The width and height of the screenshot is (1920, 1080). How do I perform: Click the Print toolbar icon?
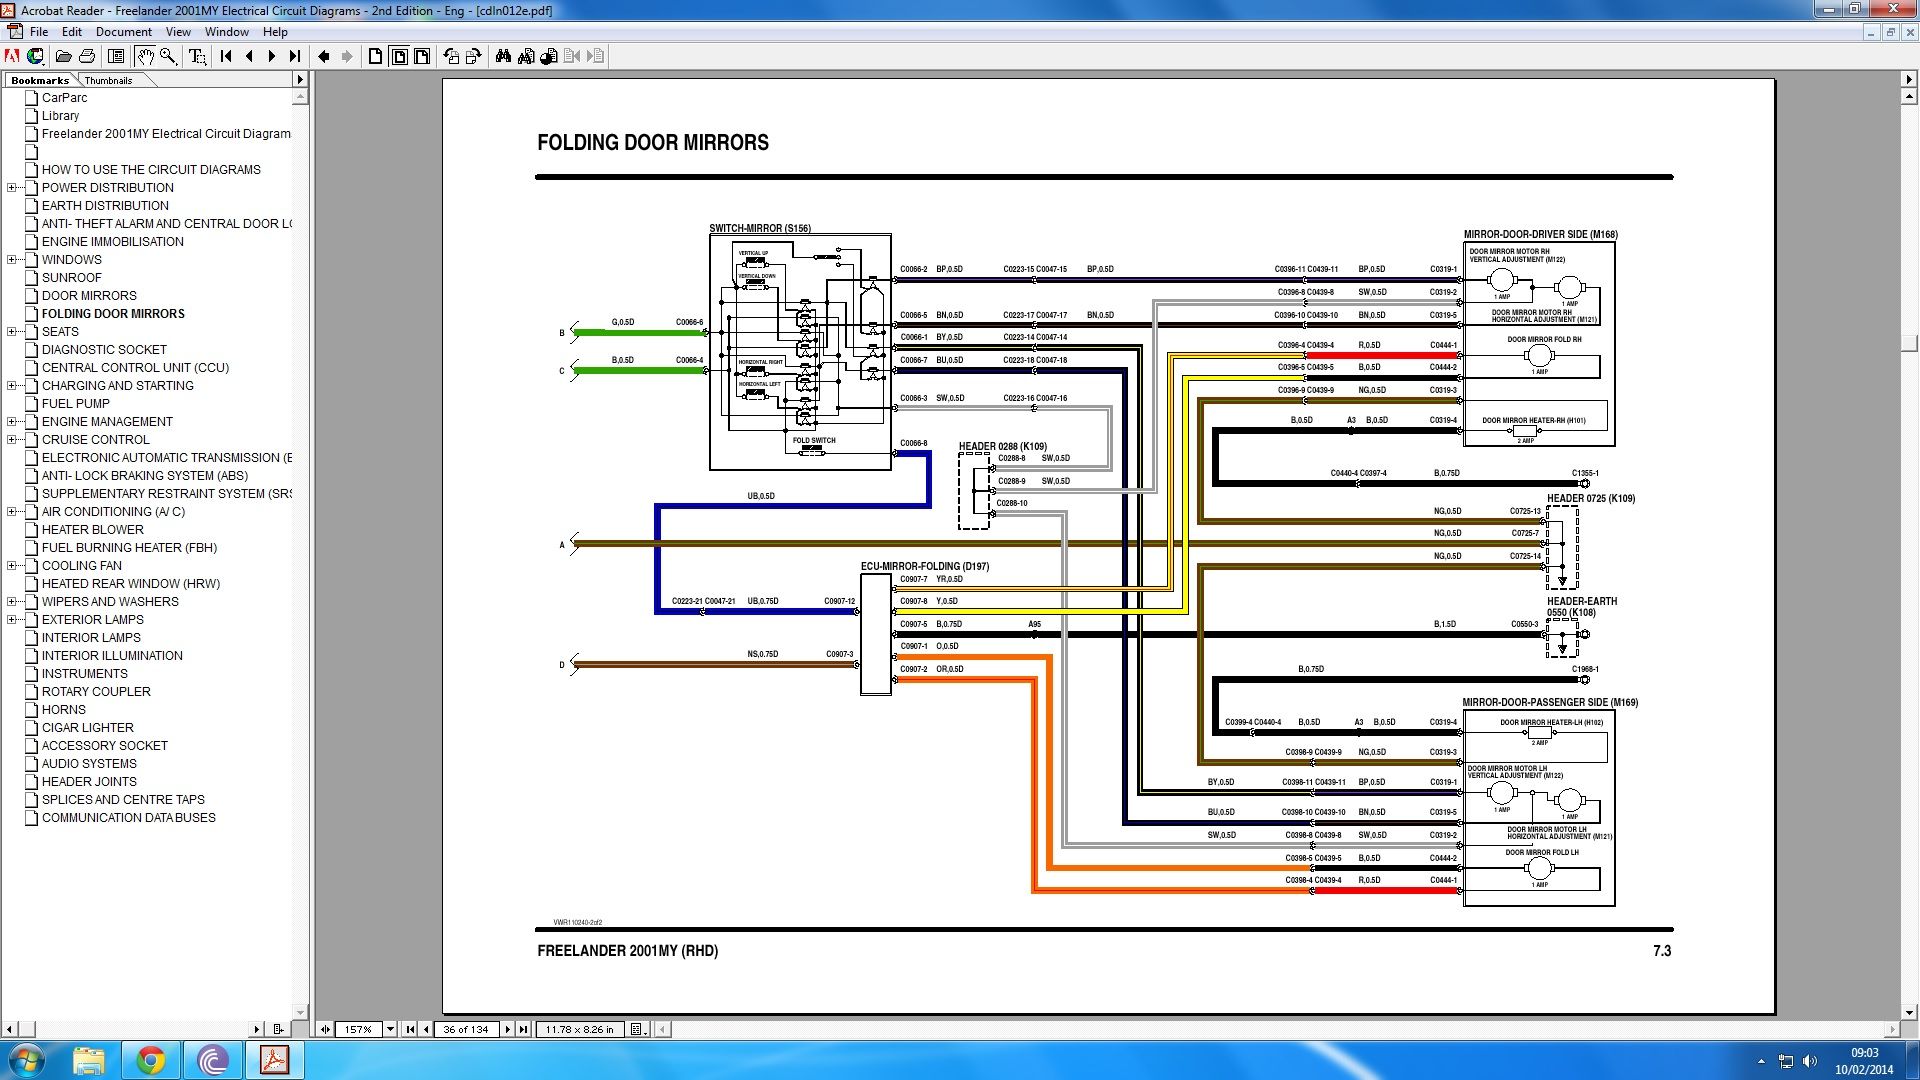[x=87, y=56]
